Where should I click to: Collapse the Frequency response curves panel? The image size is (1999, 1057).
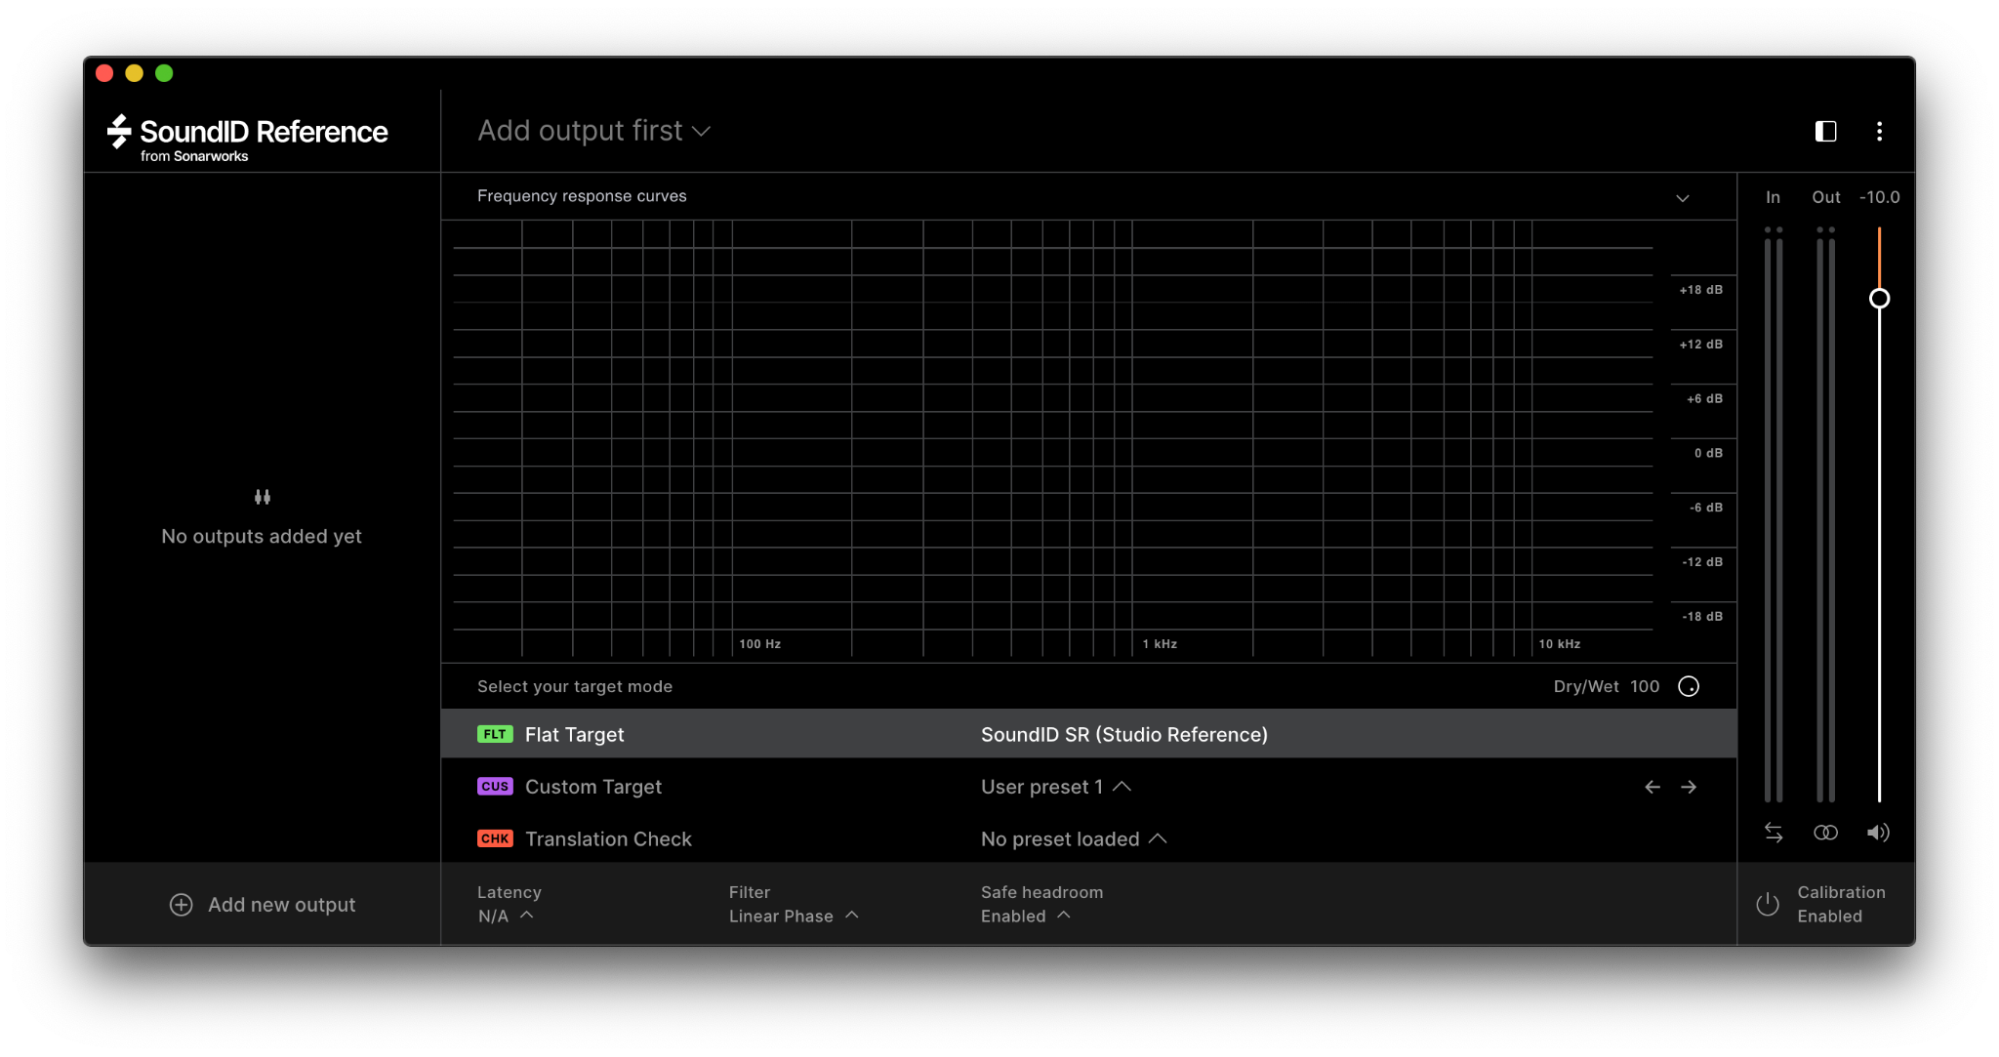(1682, 198)
